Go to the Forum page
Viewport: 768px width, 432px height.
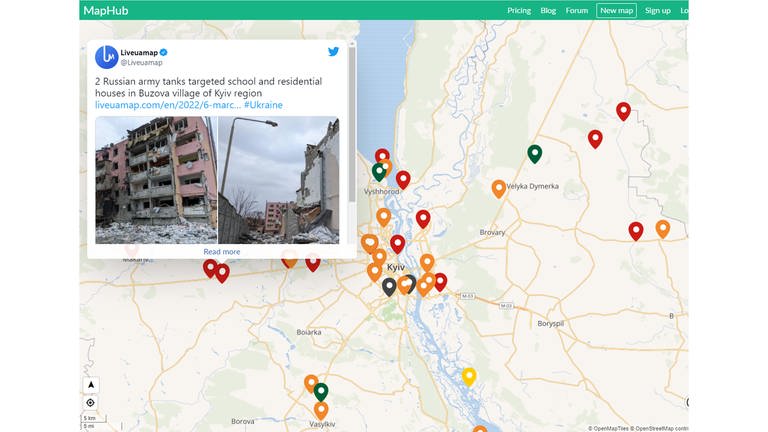point(577,10)
